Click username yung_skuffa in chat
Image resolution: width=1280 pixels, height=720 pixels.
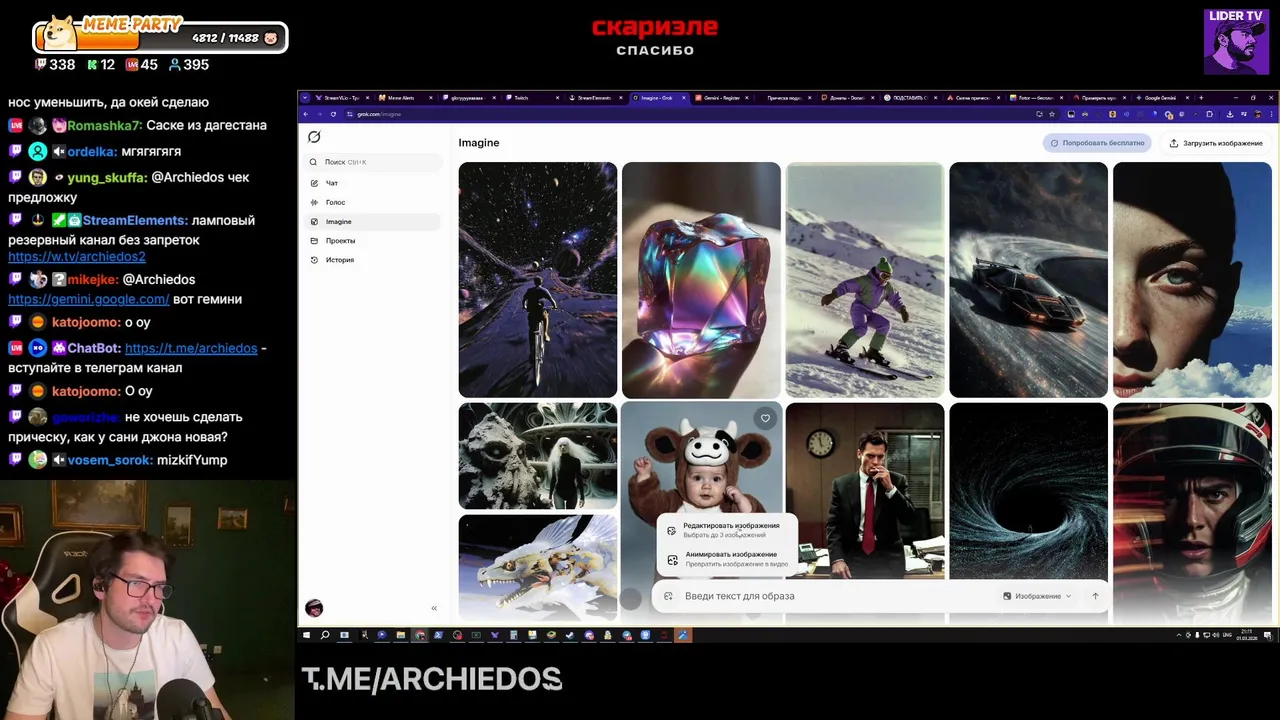coord(104,177)
